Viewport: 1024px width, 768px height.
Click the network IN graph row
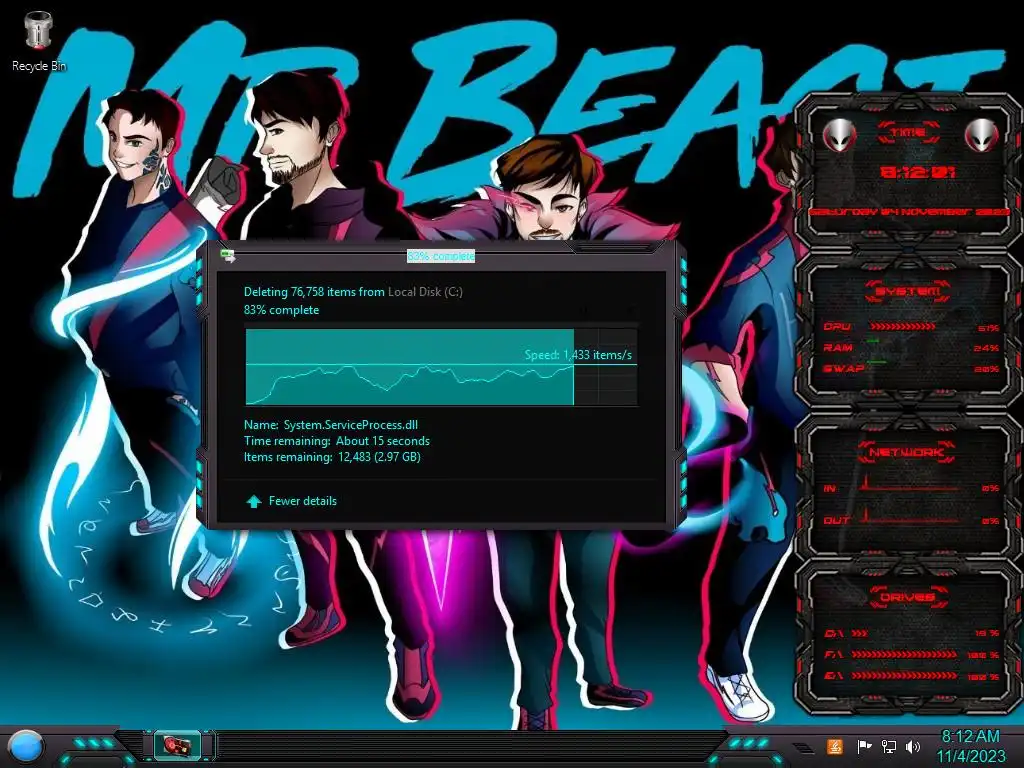tap(910, 485)
